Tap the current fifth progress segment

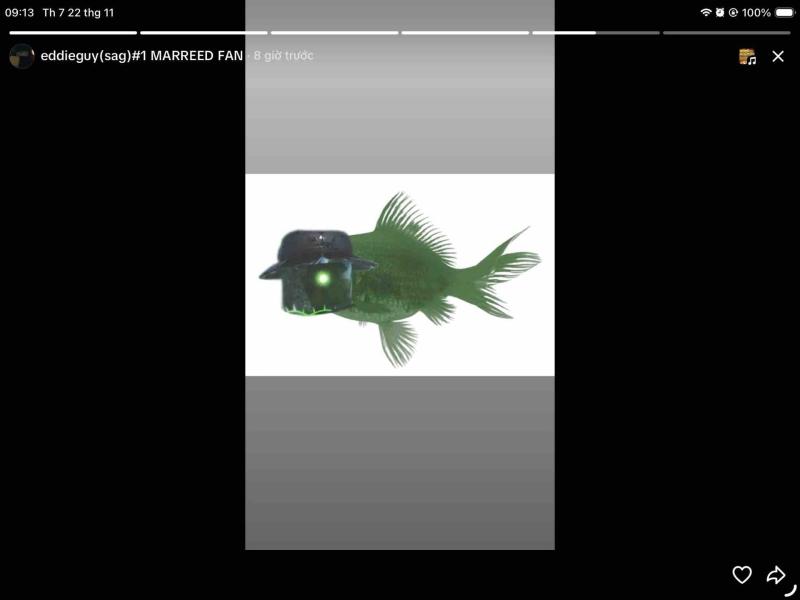pyautogui.click(x=596, y=32)
